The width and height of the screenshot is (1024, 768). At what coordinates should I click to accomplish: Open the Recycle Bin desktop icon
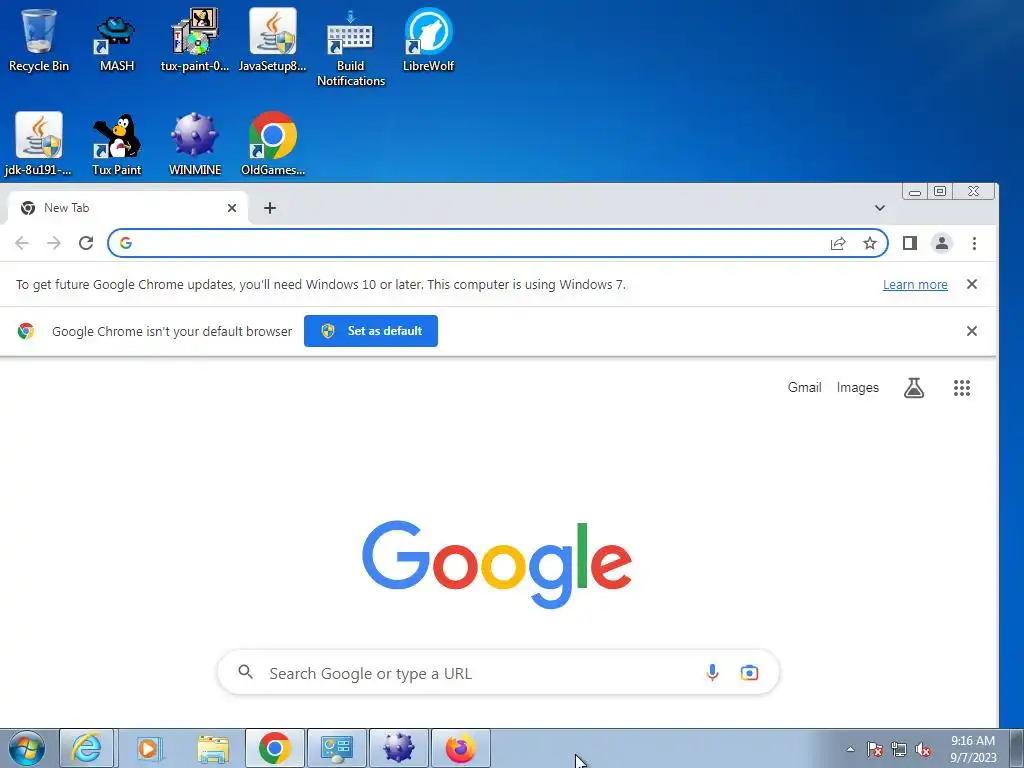[x=39, y=40]
